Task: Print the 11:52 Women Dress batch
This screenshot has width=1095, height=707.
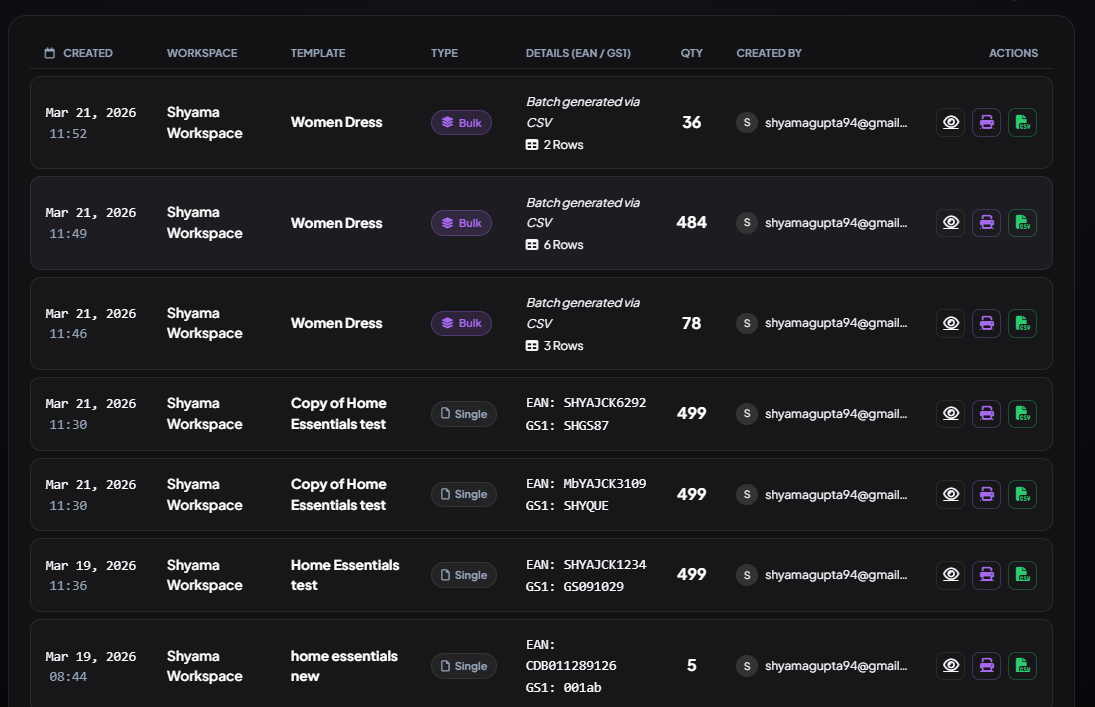Action: tap(987, 122)
